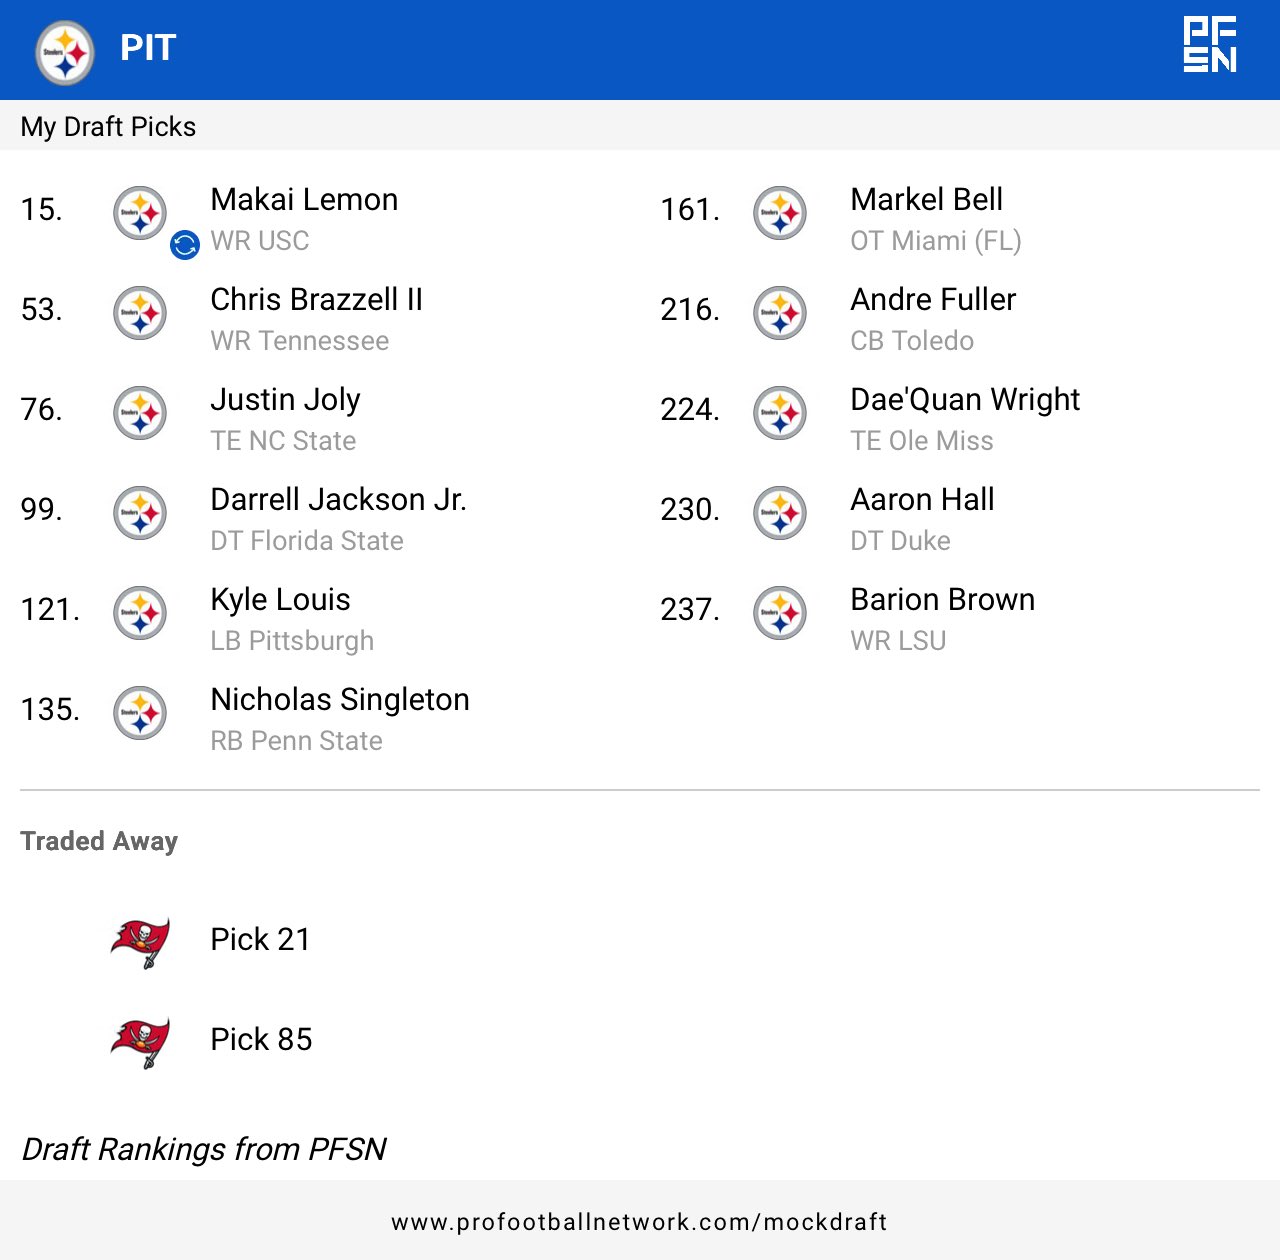Select Darrell Jackson Jr. player name

click(x=338, y=500)
